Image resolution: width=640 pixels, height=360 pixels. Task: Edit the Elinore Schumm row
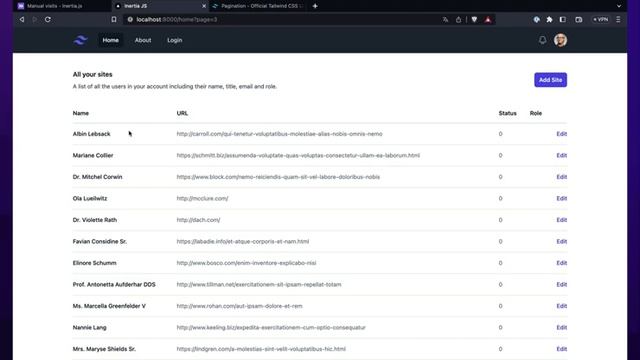(562, 263)
